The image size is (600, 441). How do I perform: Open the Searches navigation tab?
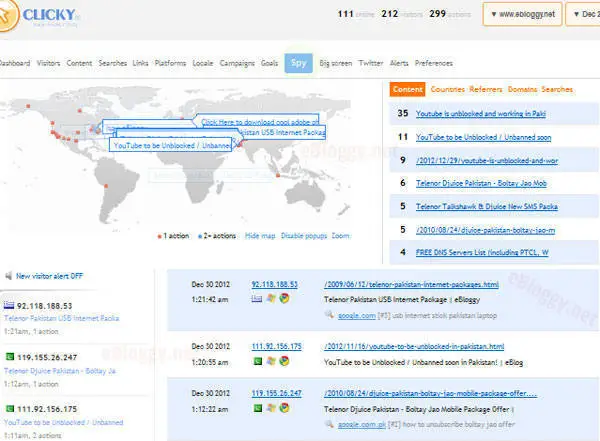click(112, 63)
